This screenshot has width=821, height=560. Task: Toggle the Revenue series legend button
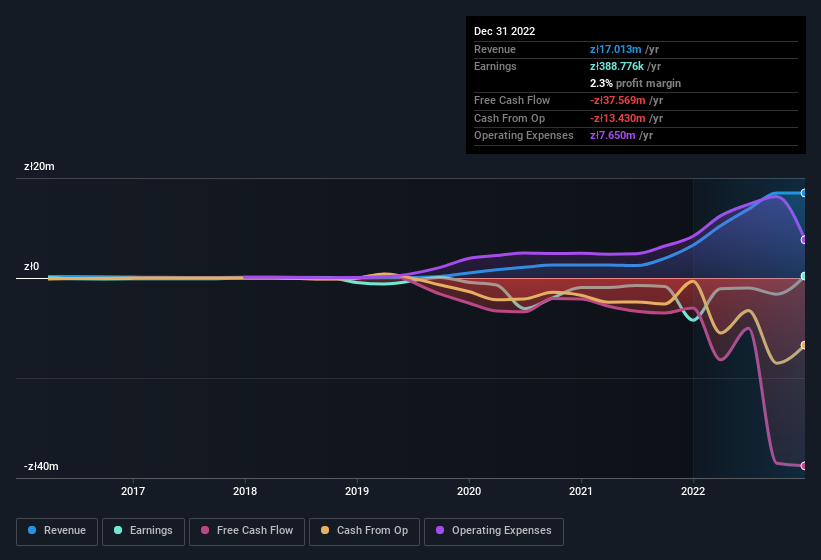point(57,531)
